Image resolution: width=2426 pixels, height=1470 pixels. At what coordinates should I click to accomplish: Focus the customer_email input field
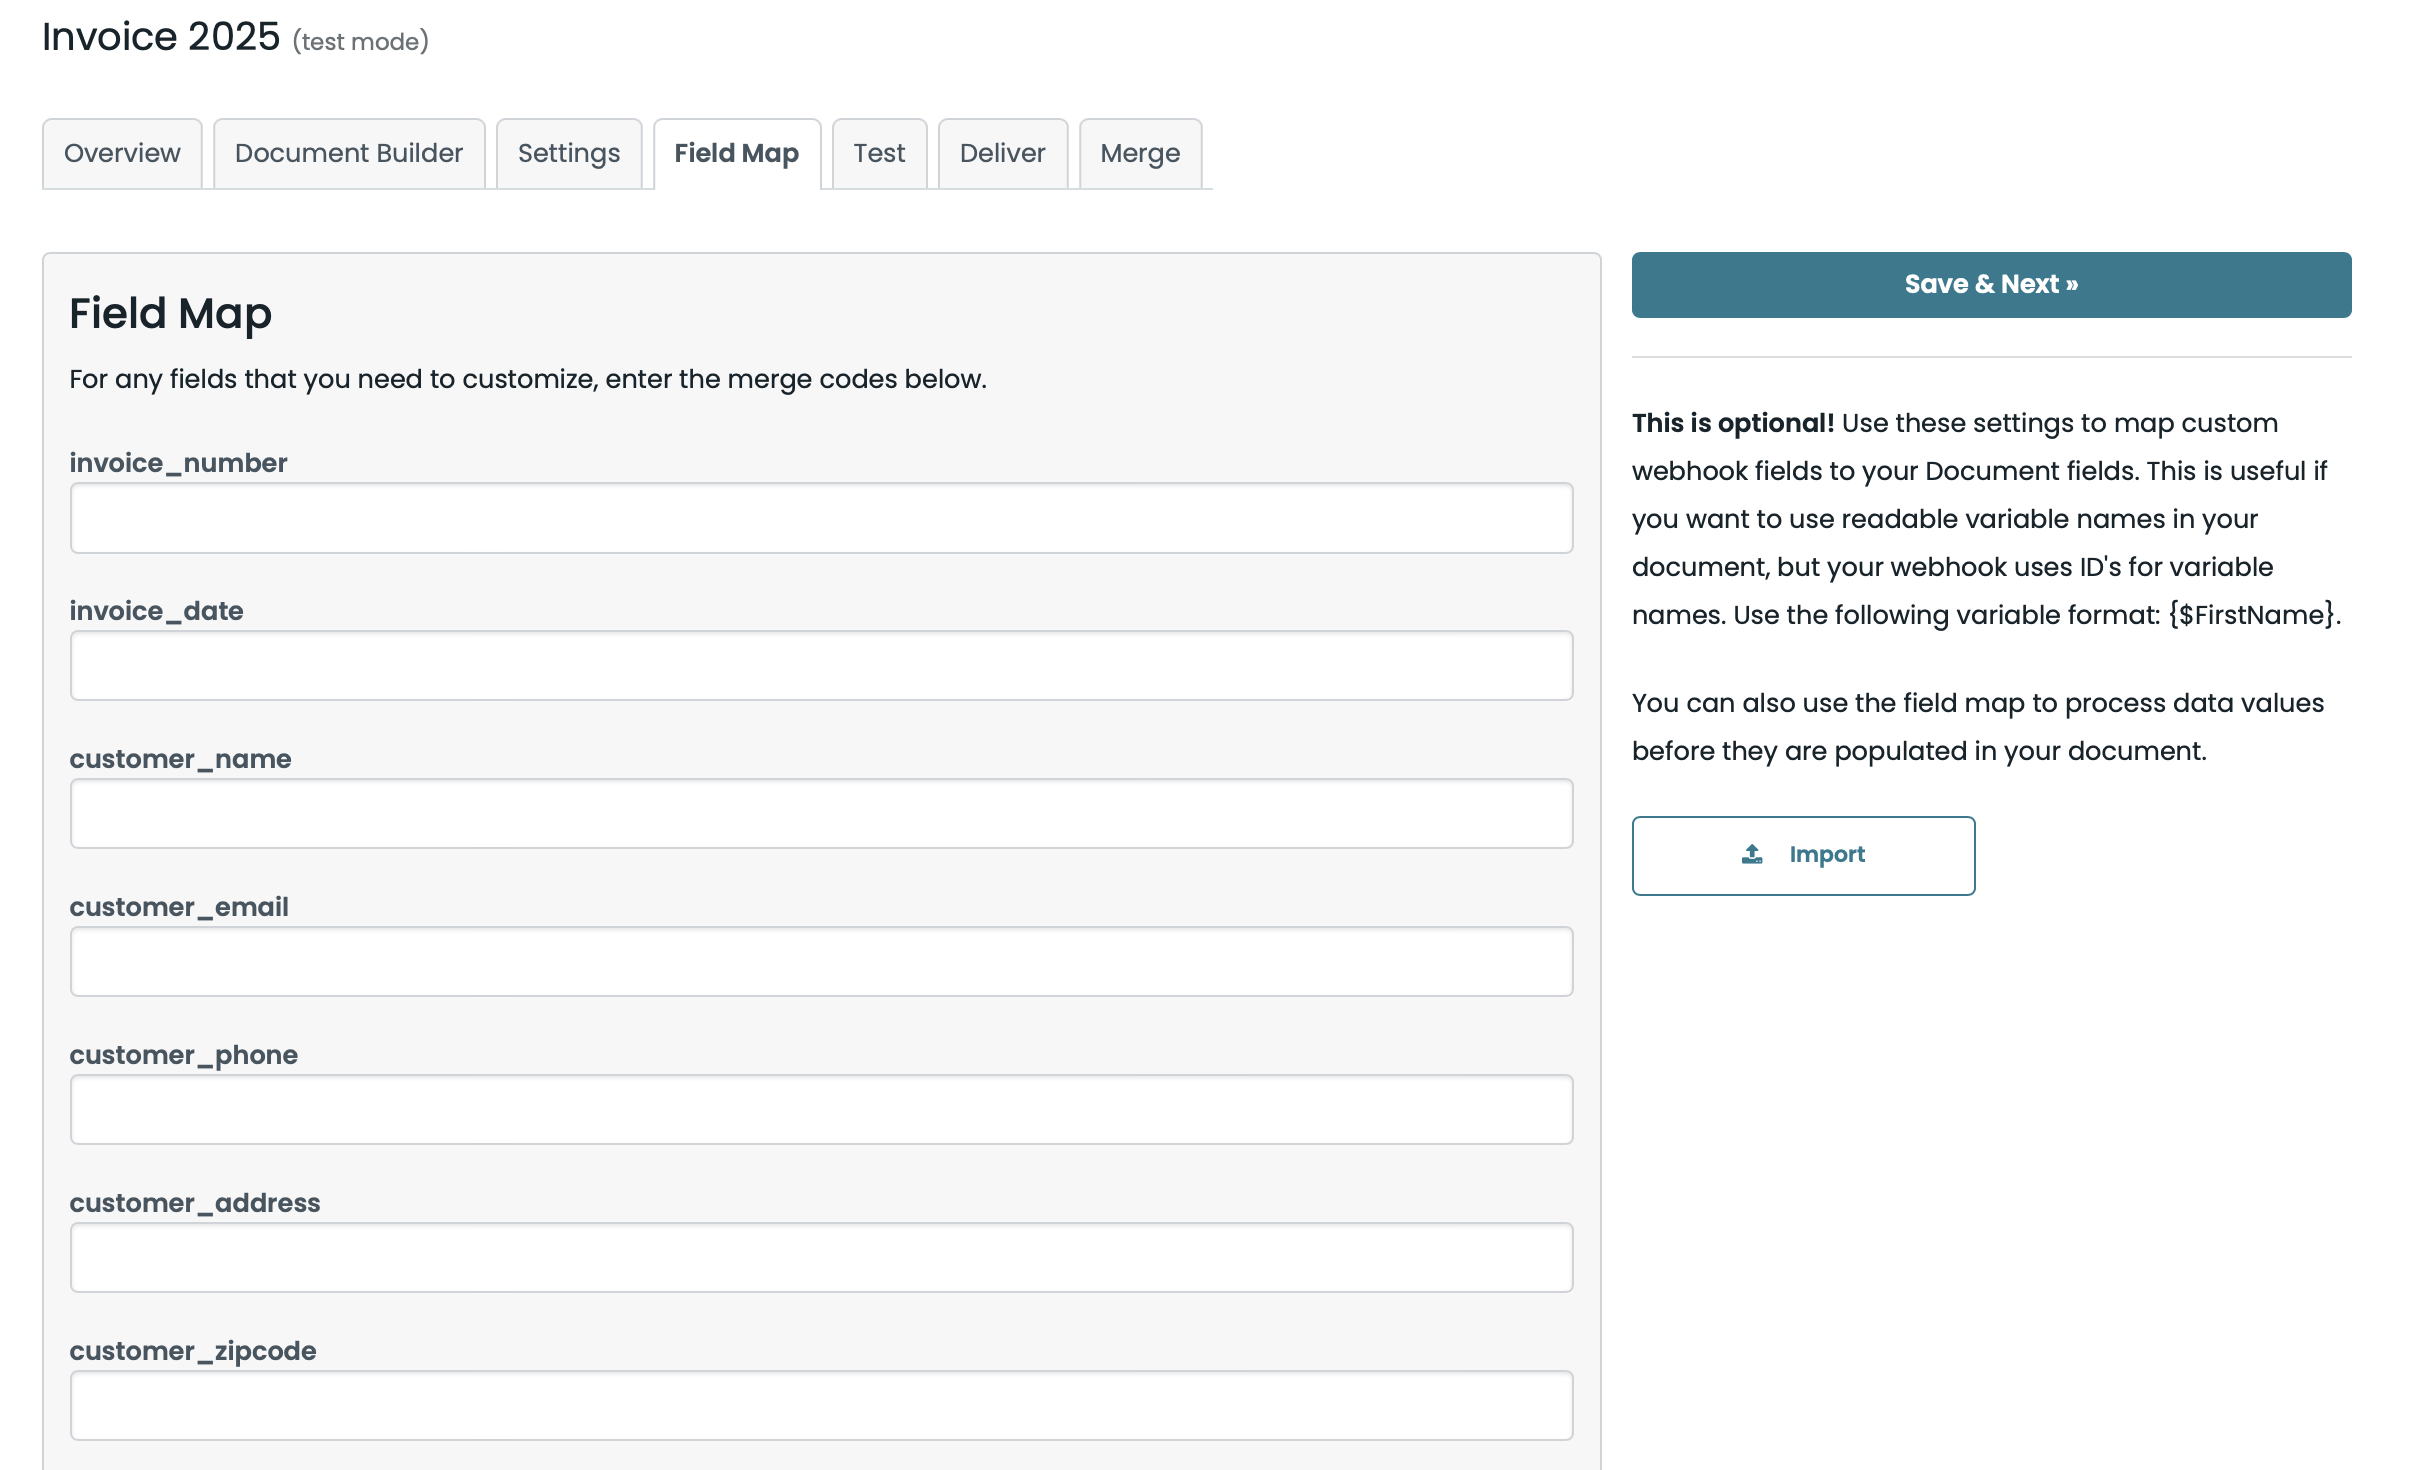tap(821, 961)
